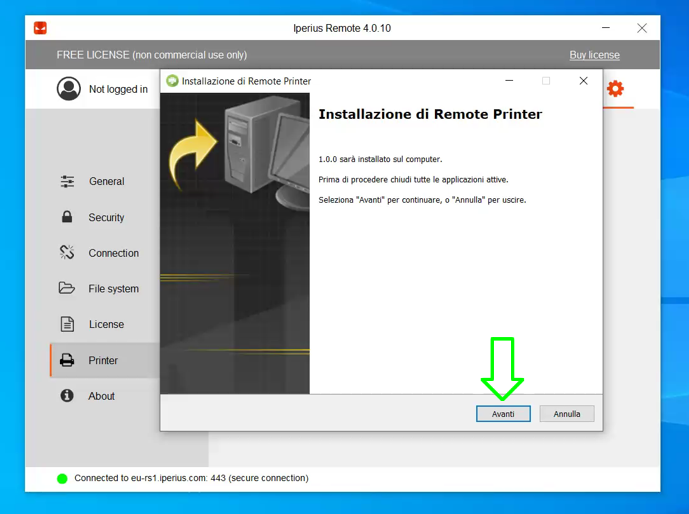Click the About info icon

[67, 396]
